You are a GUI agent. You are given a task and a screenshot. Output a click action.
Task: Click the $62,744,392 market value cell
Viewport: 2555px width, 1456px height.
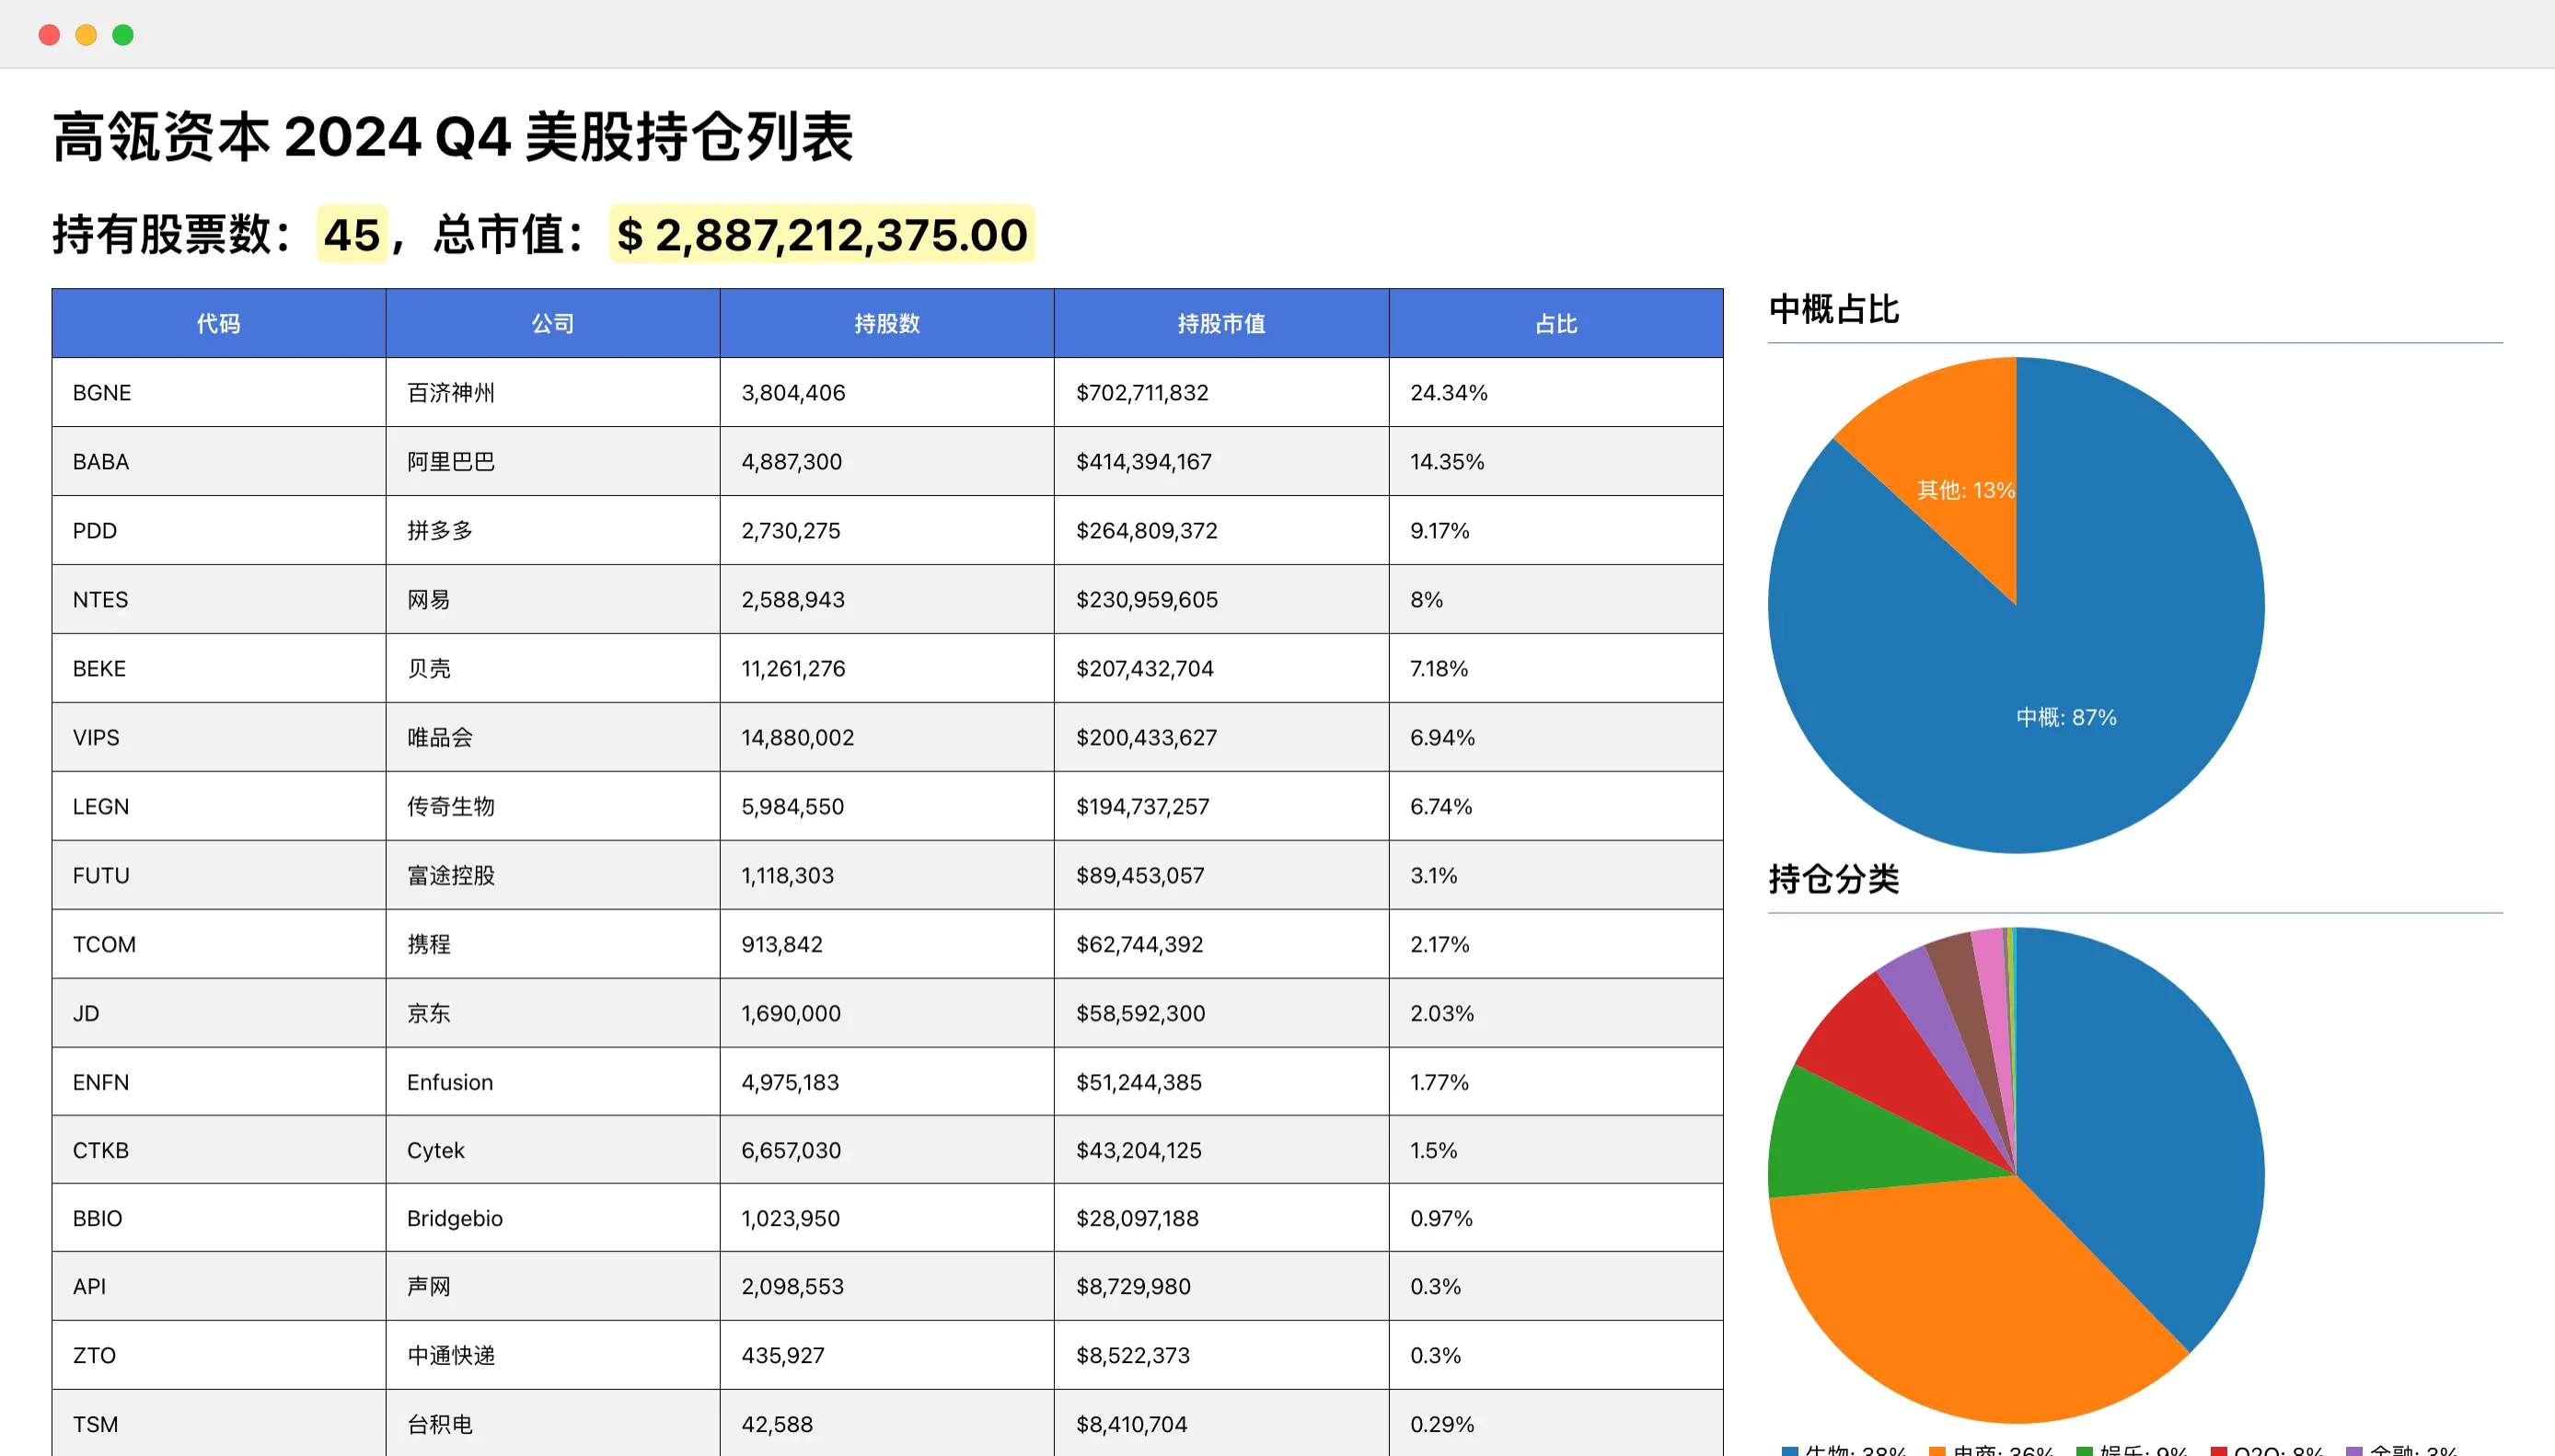pos(1221,944)
